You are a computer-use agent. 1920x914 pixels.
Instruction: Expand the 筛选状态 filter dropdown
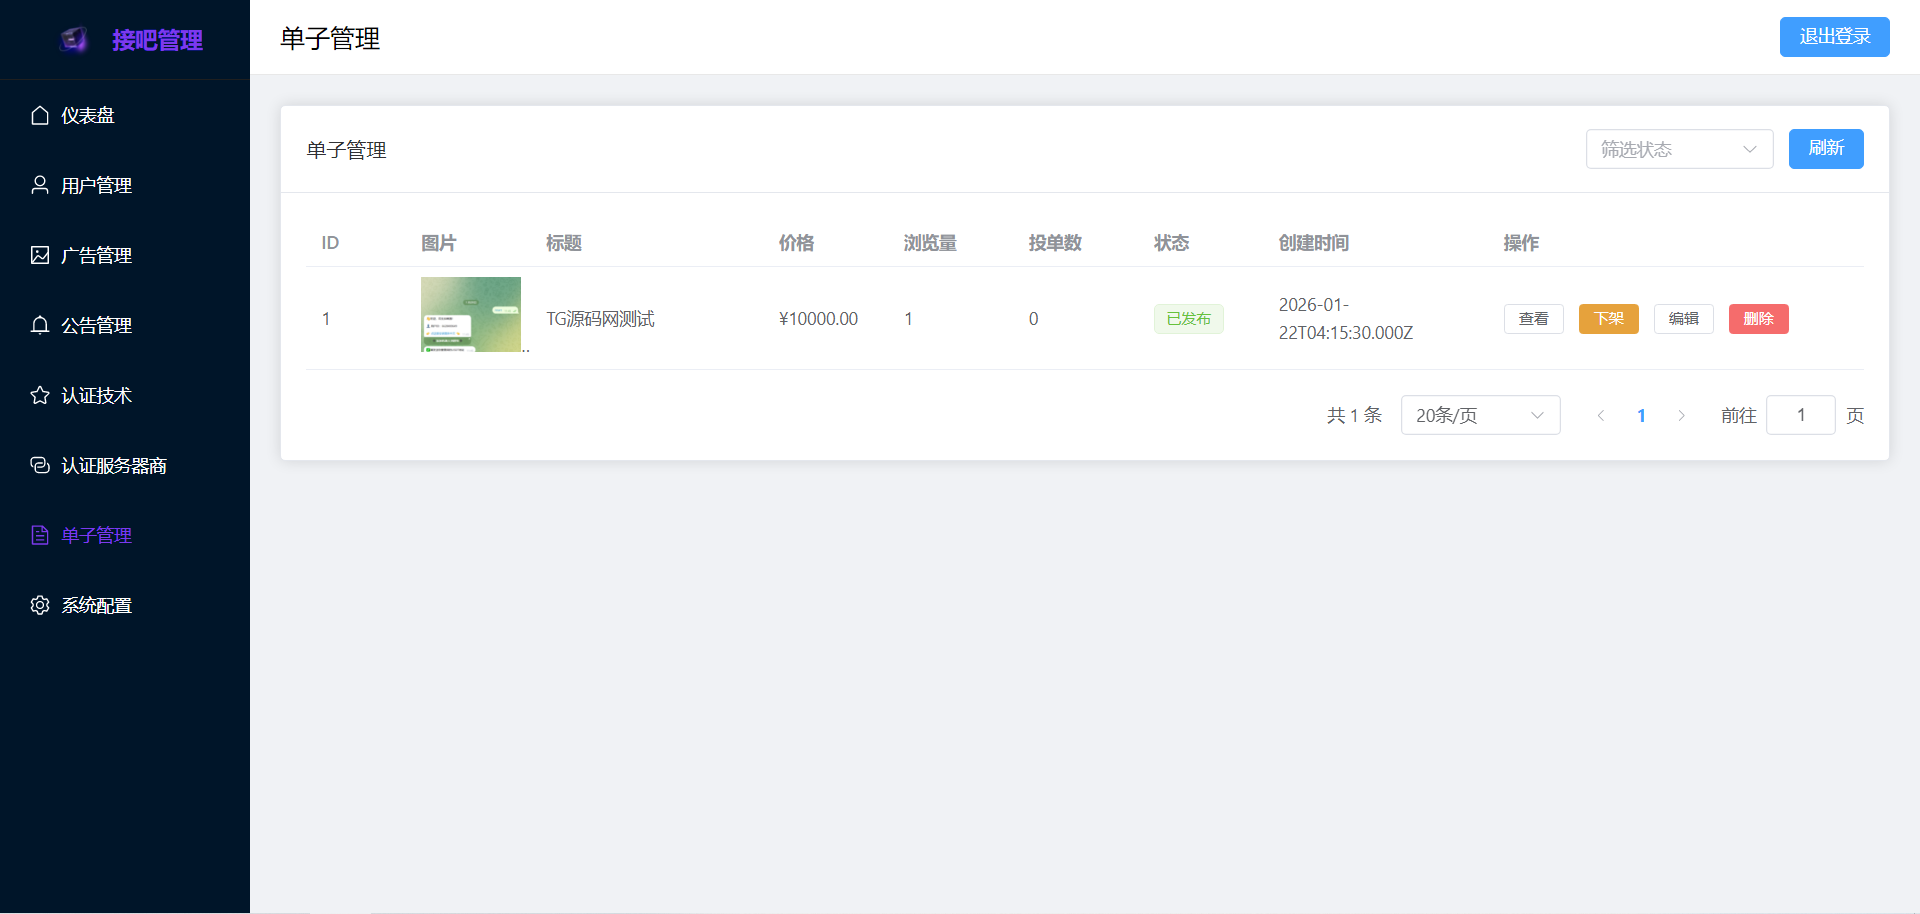tap(1679, 149)
